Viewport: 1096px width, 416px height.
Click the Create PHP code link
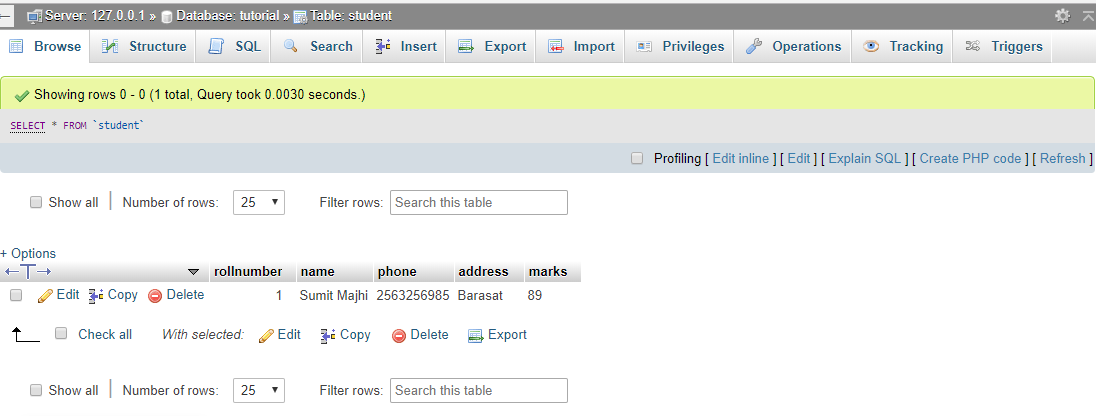[970, 158]
